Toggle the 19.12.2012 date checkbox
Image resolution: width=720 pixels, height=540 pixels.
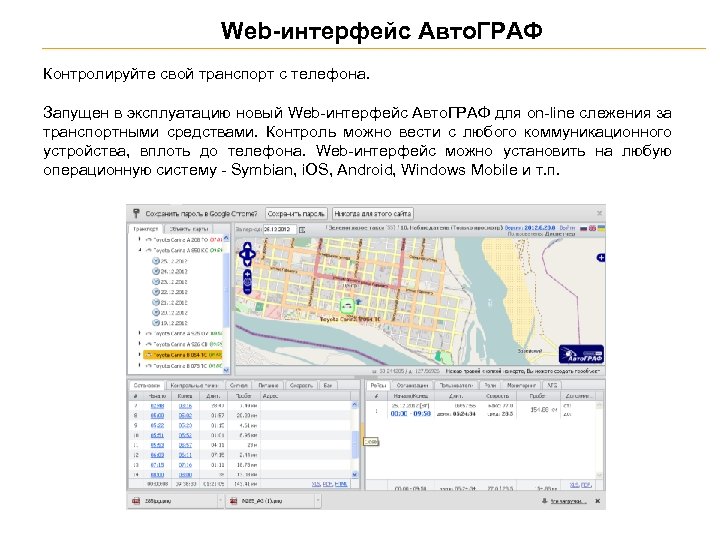click(x=156, y=323)
